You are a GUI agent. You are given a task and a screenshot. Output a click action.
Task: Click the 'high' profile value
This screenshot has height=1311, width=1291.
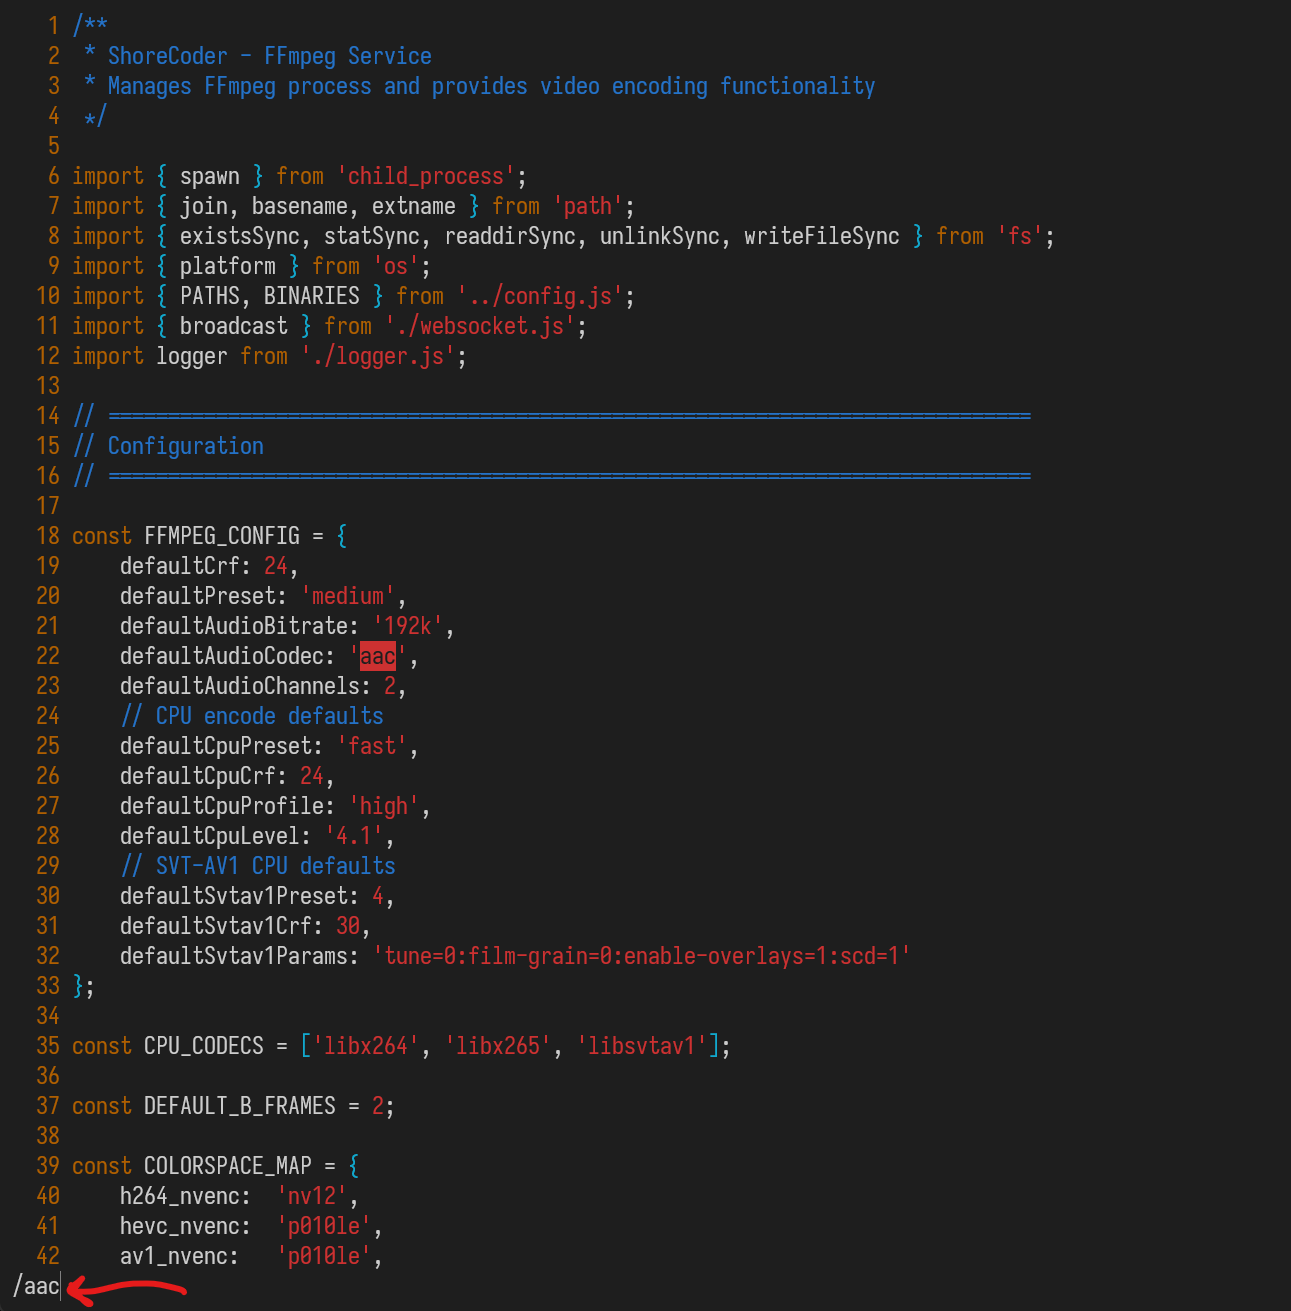[384, 806]
